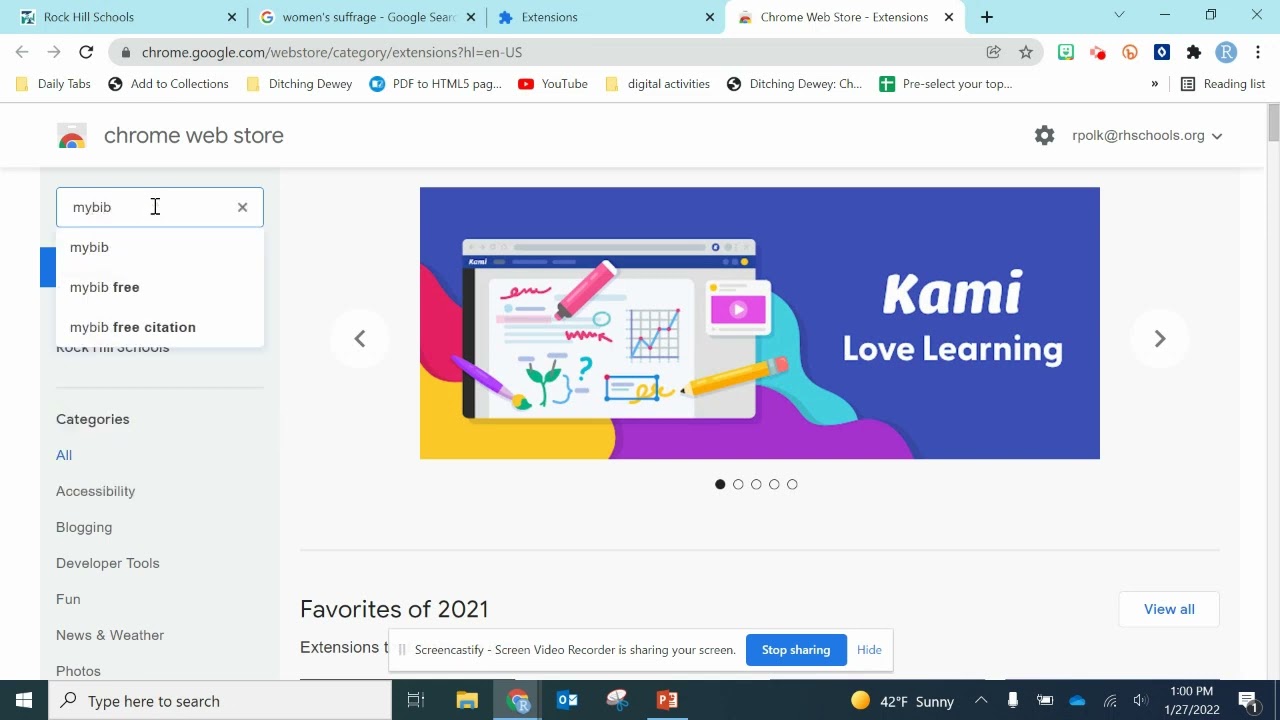Open Task View on taskbar
The height and width of the screenshot is (720, 1280).
pyautogui.click(x=416, y=700)
